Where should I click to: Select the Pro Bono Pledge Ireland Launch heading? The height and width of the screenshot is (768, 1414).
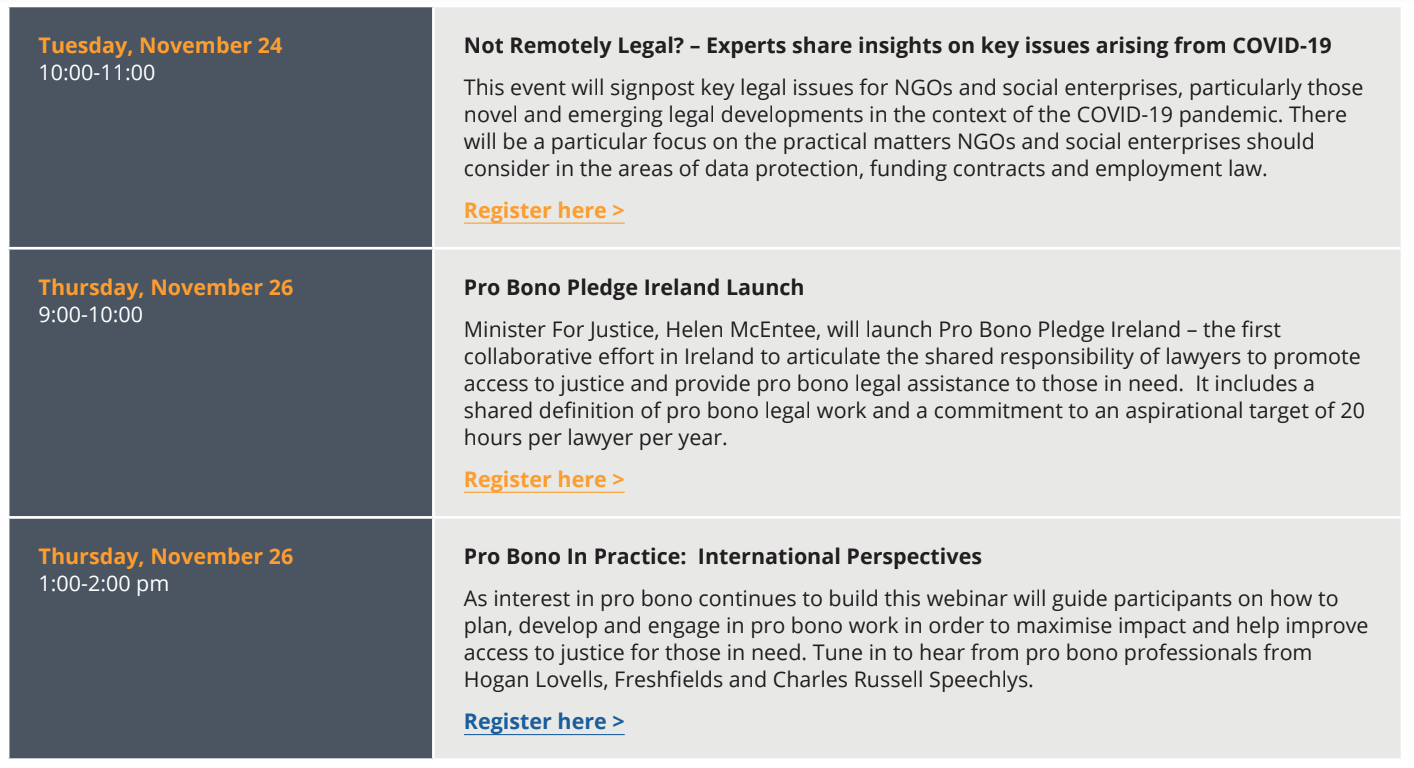click(x=634, y=288)
